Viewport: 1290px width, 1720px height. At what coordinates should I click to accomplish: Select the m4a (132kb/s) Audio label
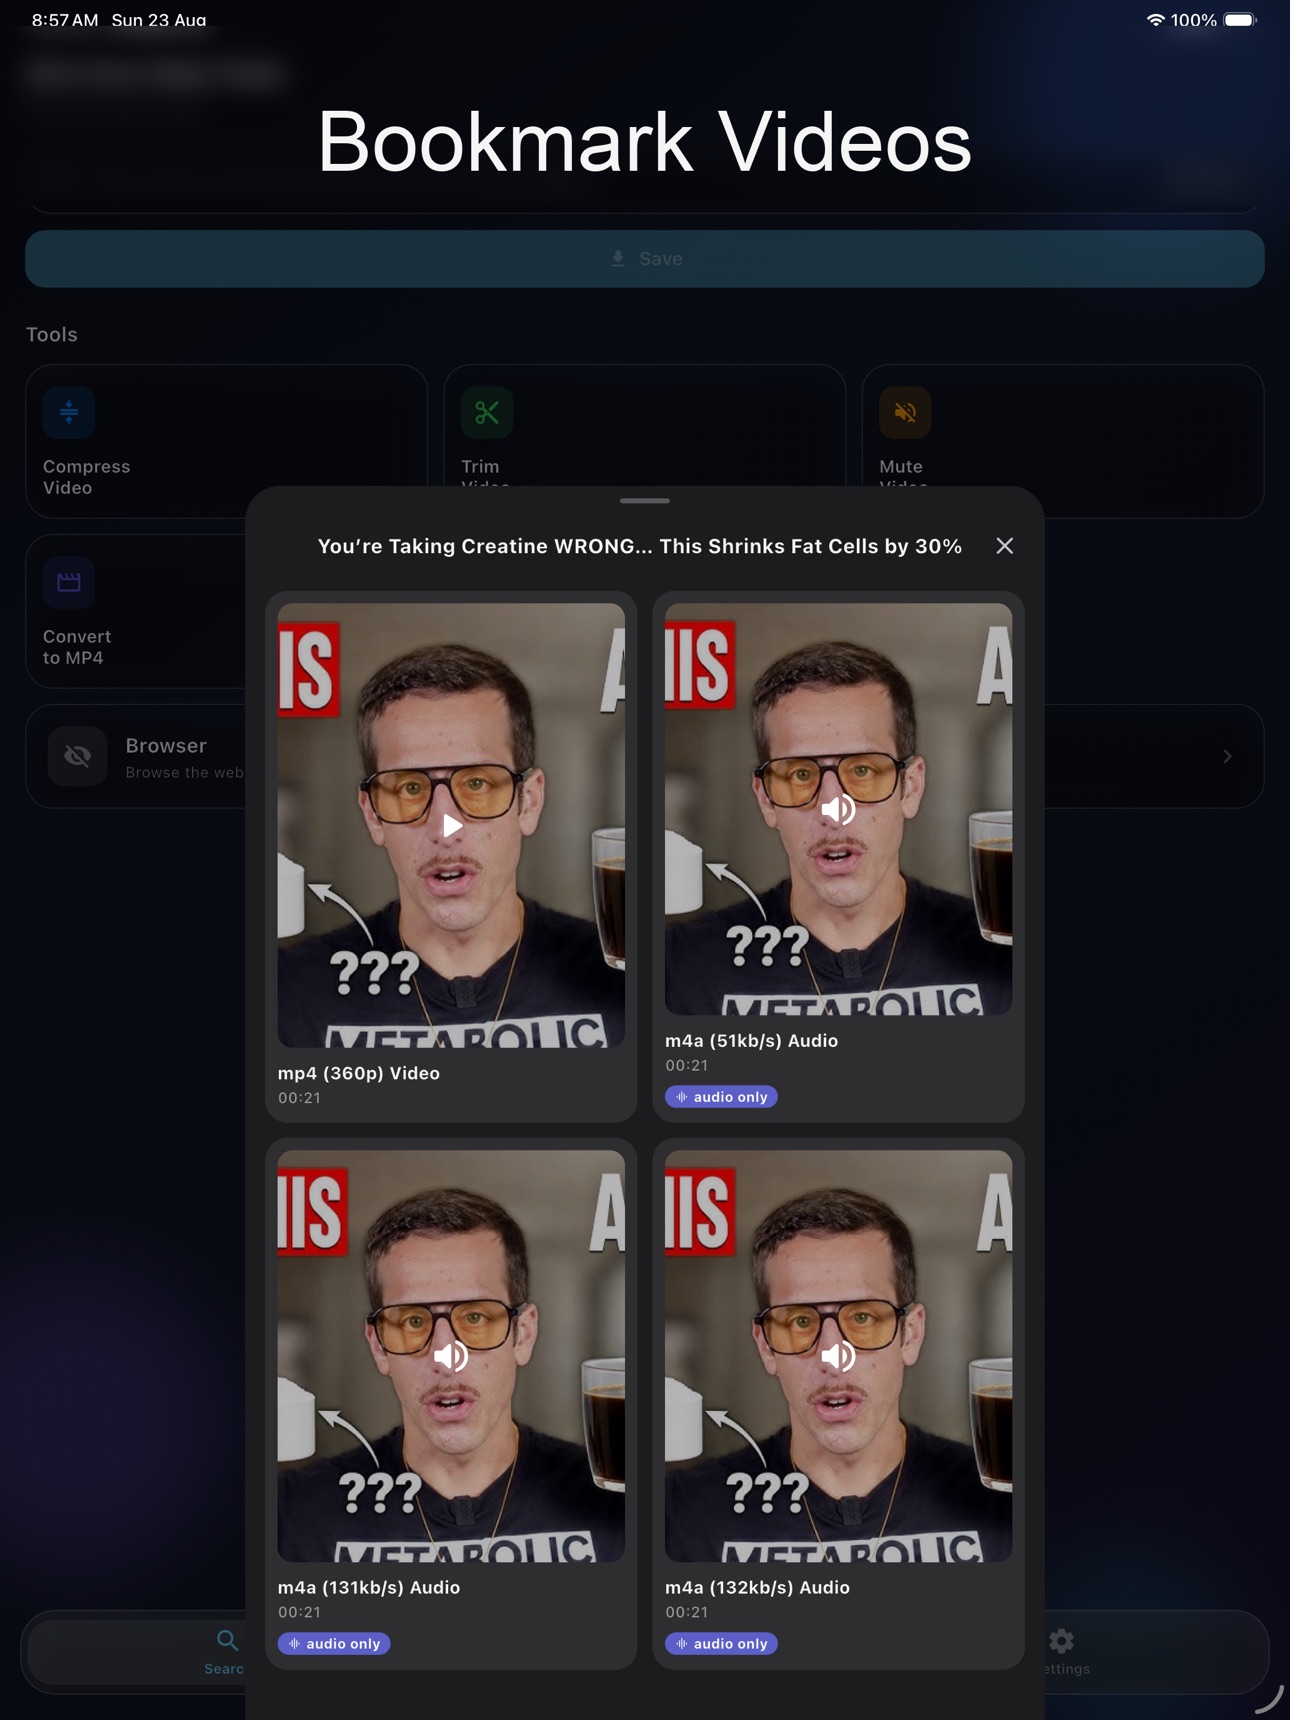(757, 1587)
